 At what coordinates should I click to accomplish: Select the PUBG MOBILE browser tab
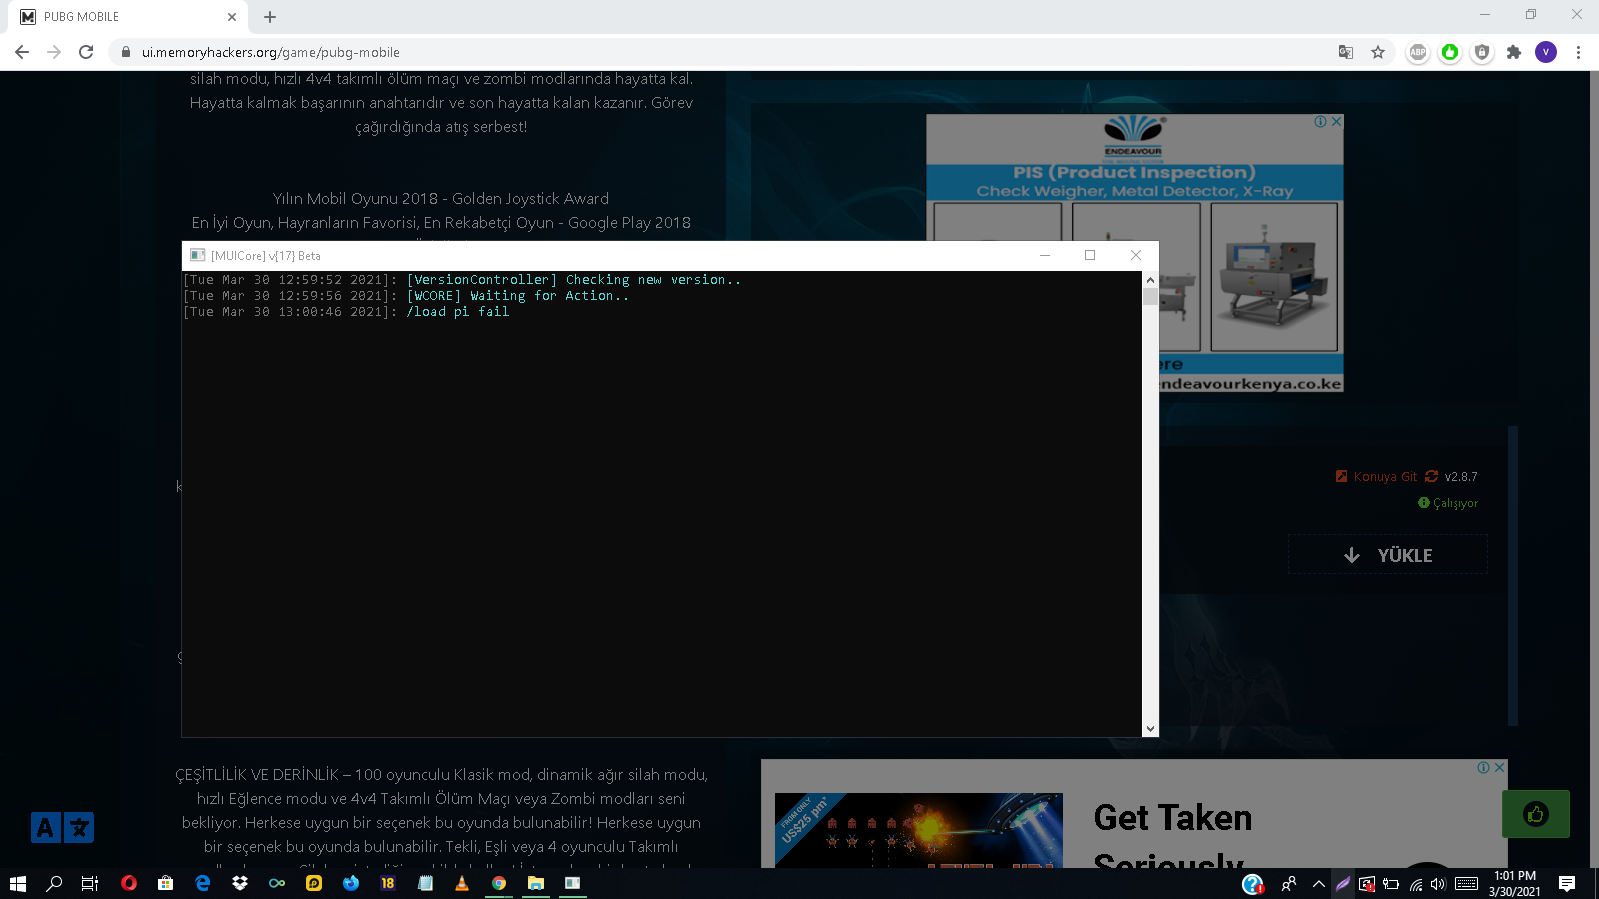click(x=128, y=17)
